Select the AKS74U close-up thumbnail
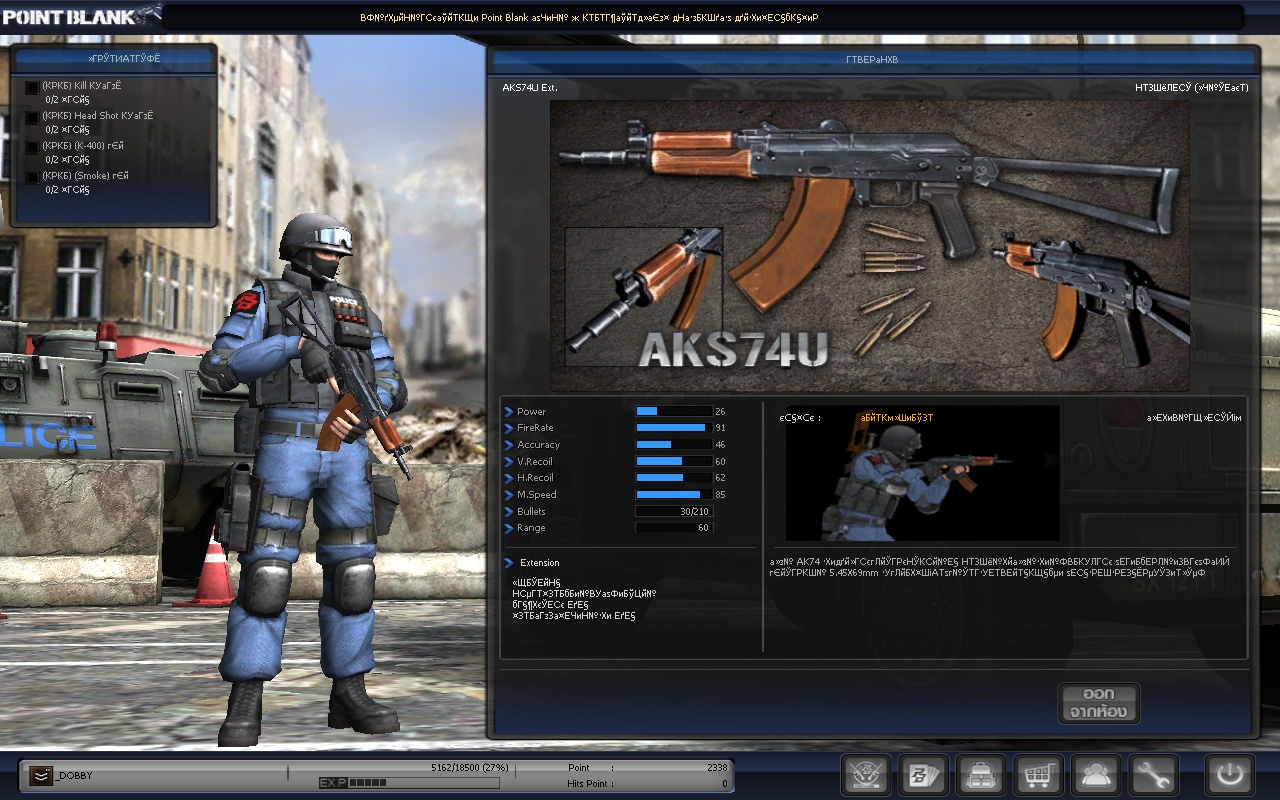 tap(643, 296)
